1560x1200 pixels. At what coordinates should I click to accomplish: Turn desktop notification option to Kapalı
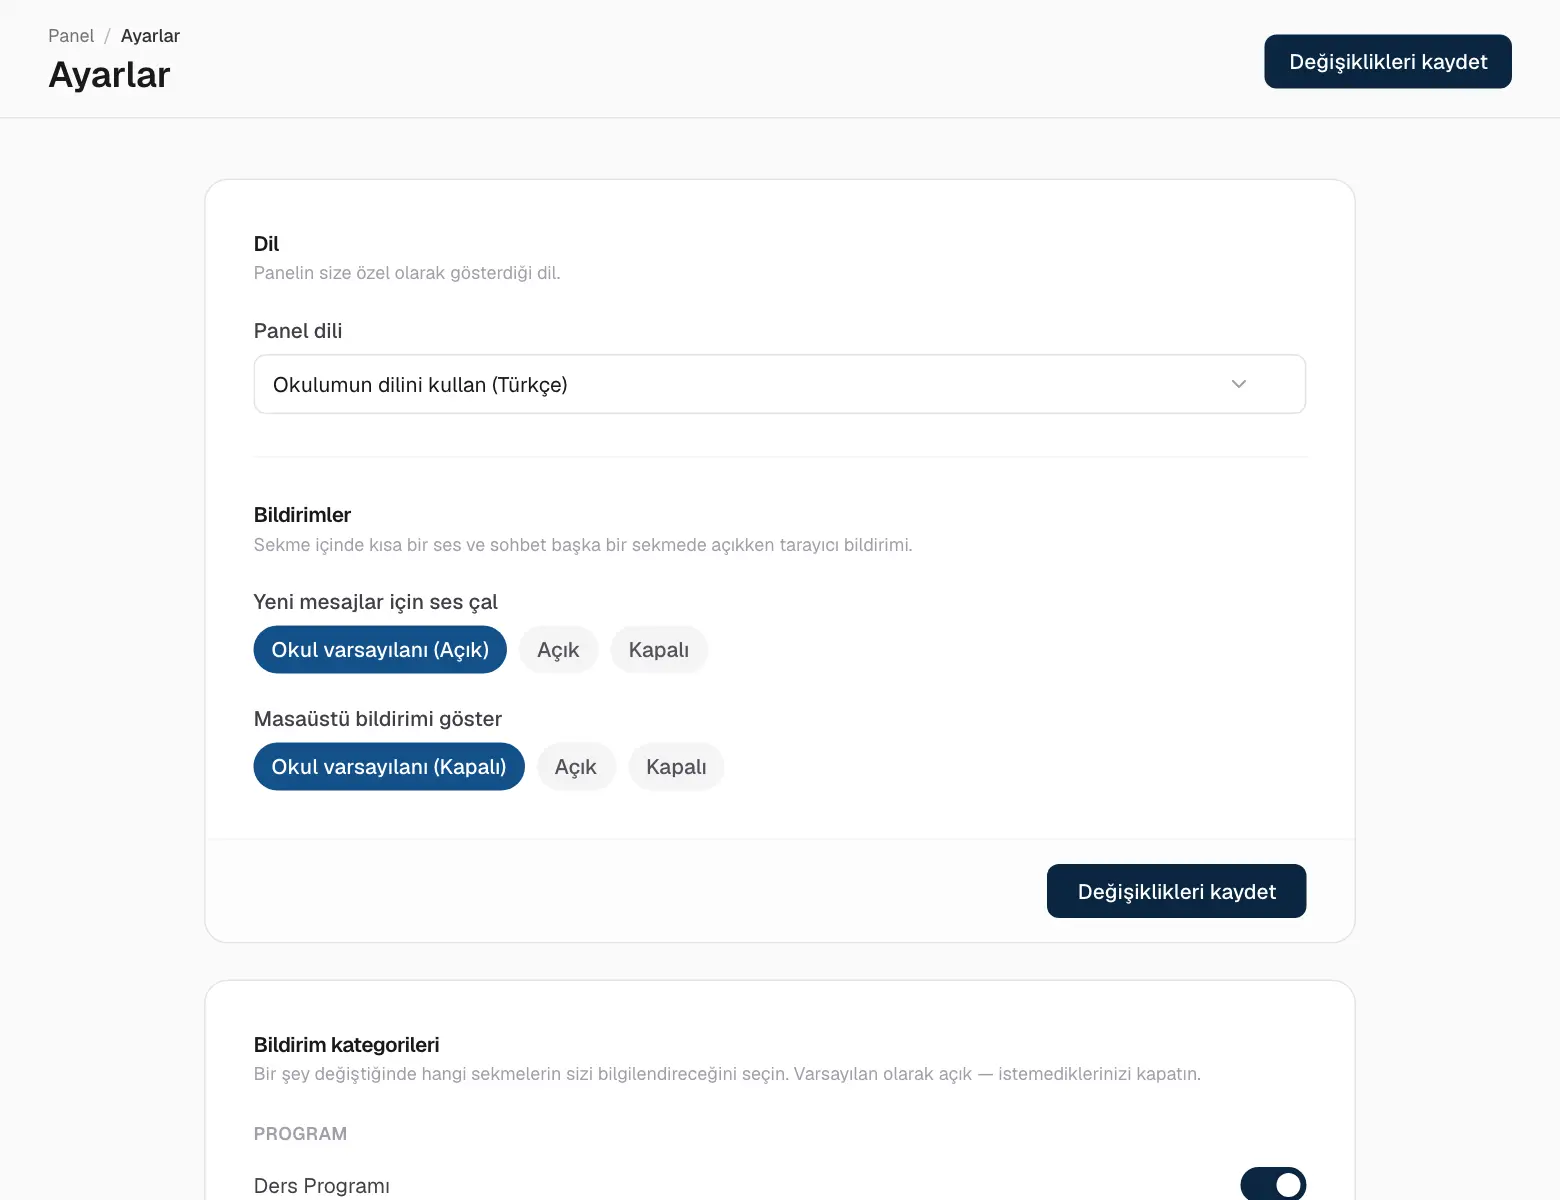pyautogui.click(x=676, y=767)
